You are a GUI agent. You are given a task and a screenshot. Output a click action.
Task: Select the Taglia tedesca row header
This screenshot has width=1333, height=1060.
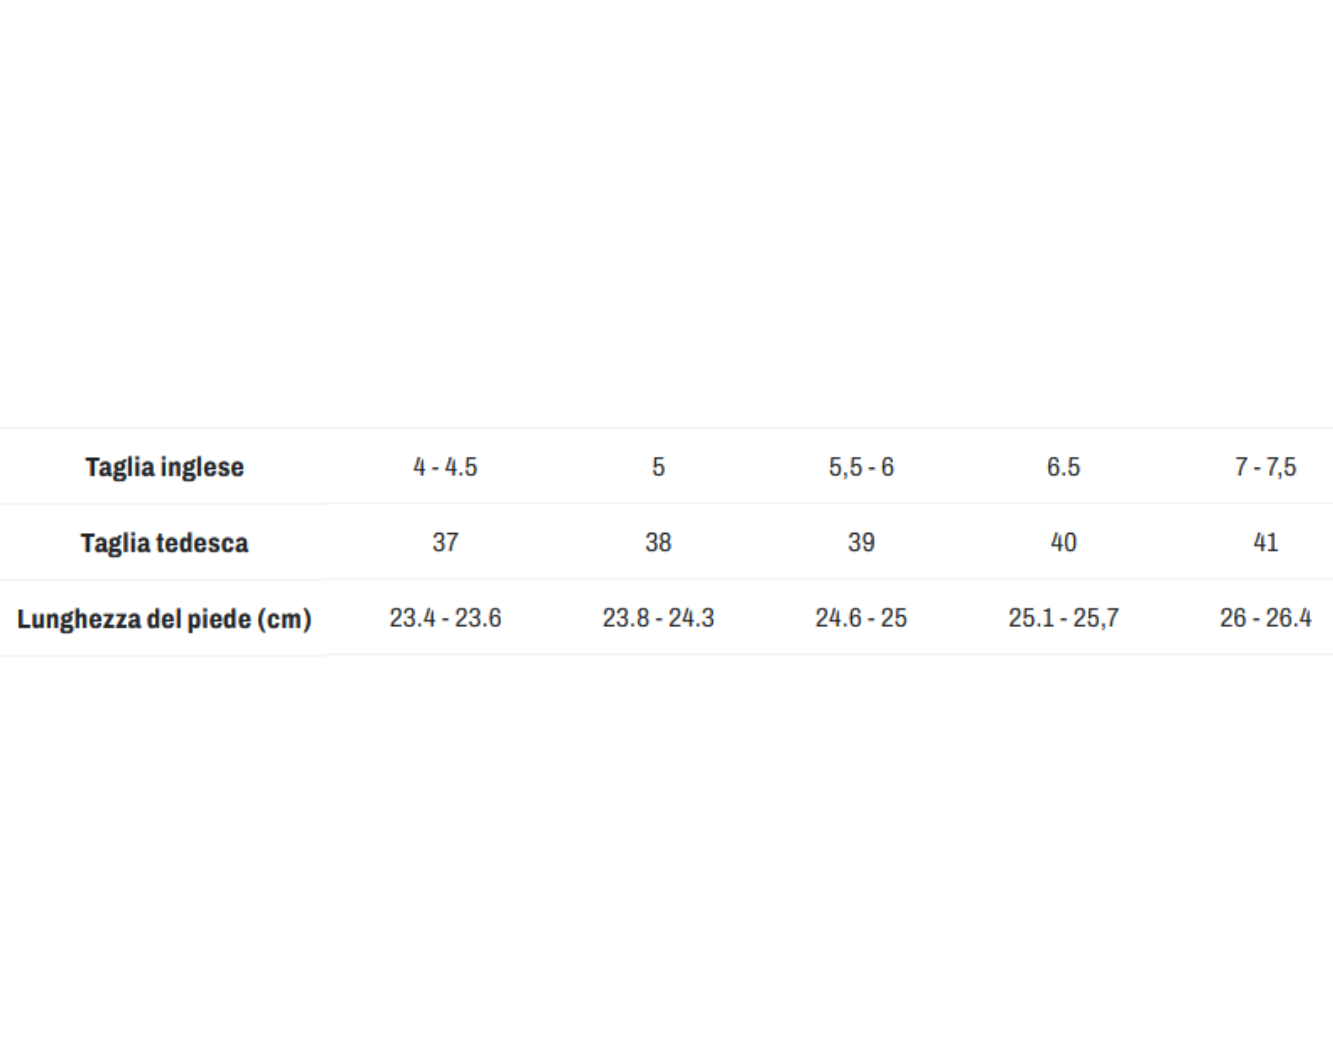164,543
